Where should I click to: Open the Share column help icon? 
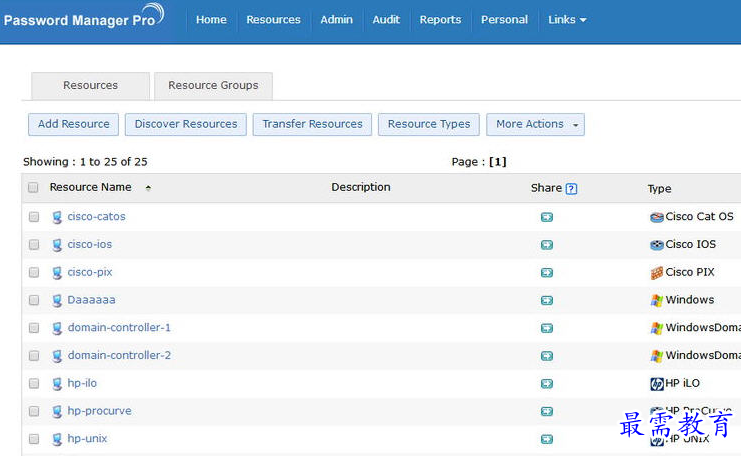pyautogui.click(x=571, y=189)
